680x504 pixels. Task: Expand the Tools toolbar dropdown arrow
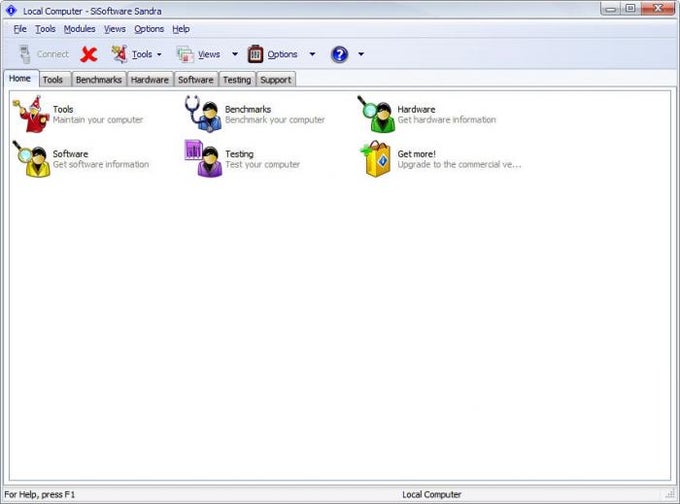click(x=159, y=55)
